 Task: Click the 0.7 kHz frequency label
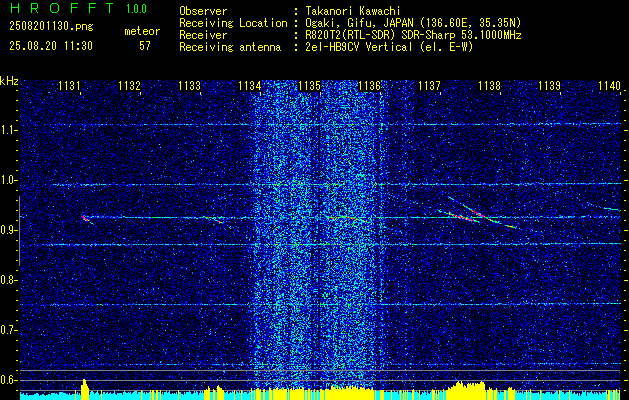click(8, 330)
